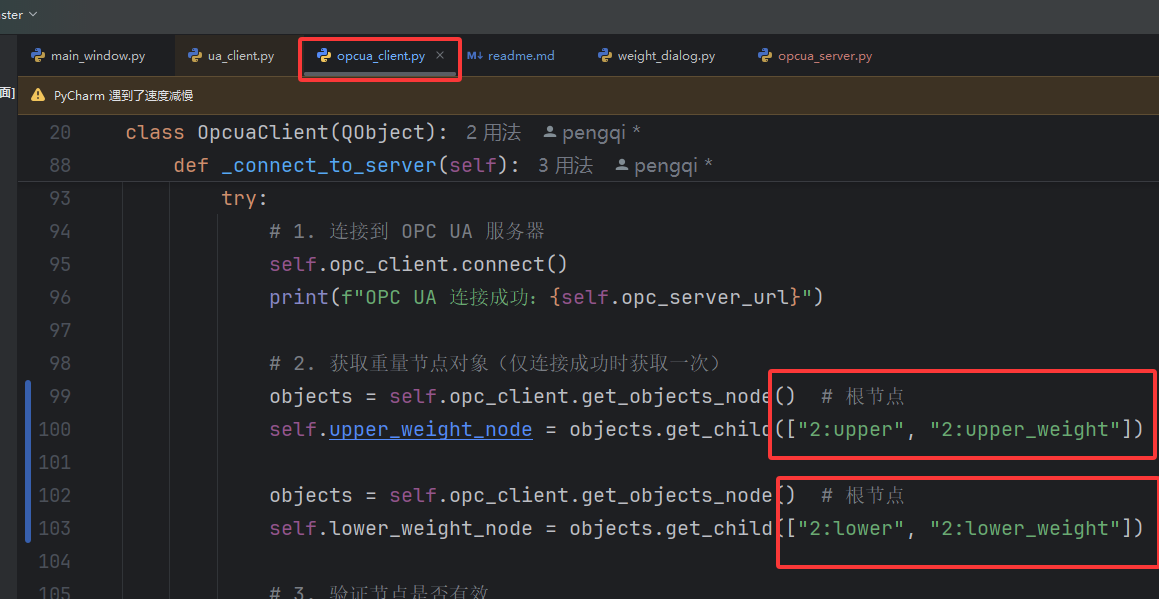This screenshot has width=1159, height=599.
Task: Show the "3 用法" usages for _connect_to_server
Action: tap(565, 165)
